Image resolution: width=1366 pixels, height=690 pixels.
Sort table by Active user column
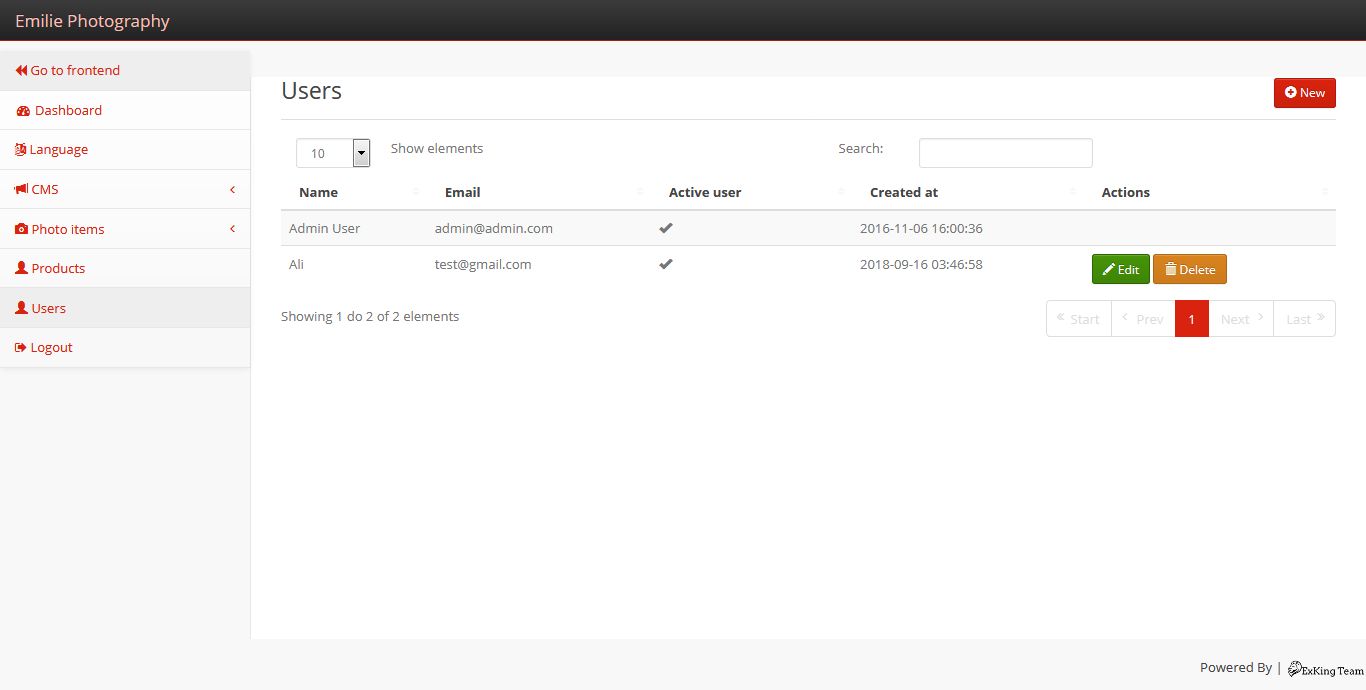point(751,192)
